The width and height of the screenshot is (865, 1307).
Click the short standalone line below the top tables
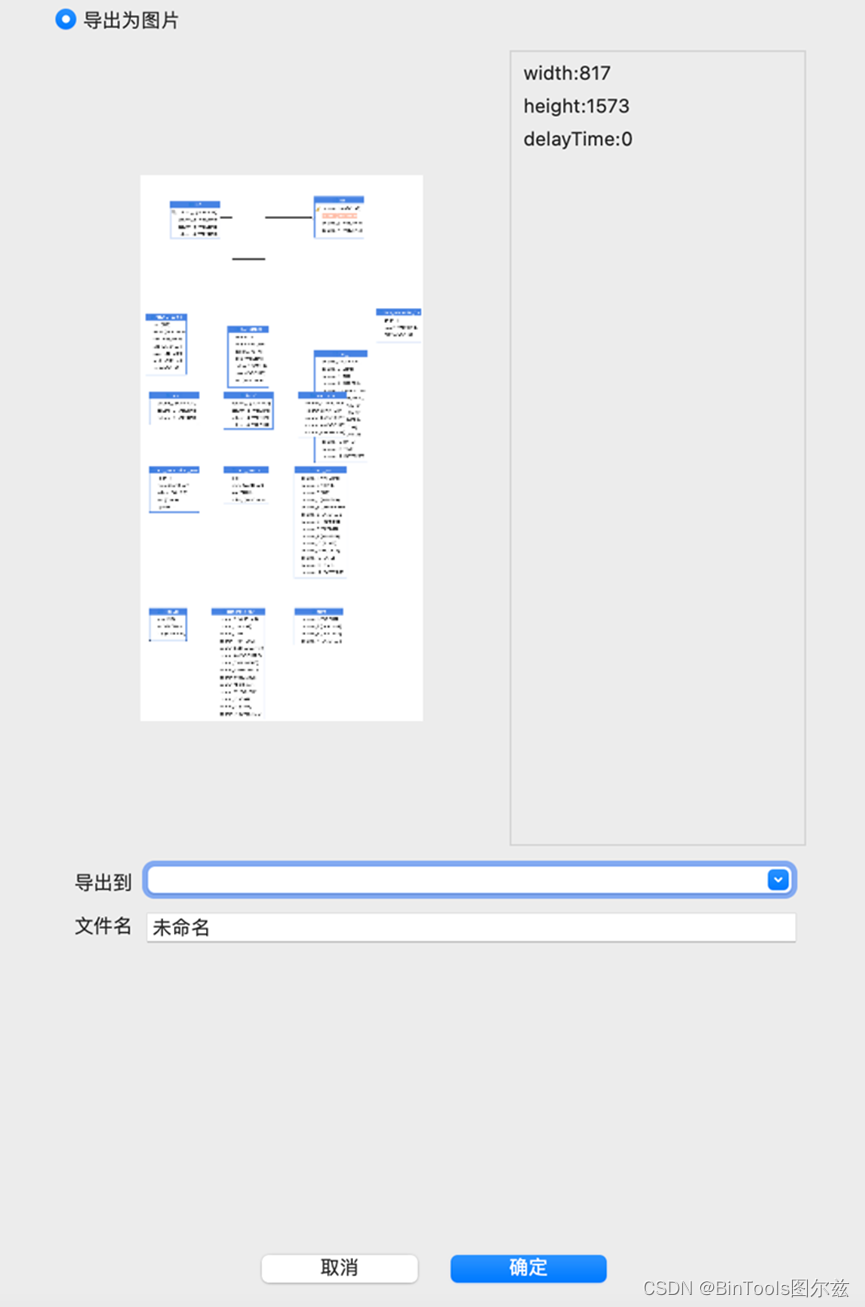246,258
